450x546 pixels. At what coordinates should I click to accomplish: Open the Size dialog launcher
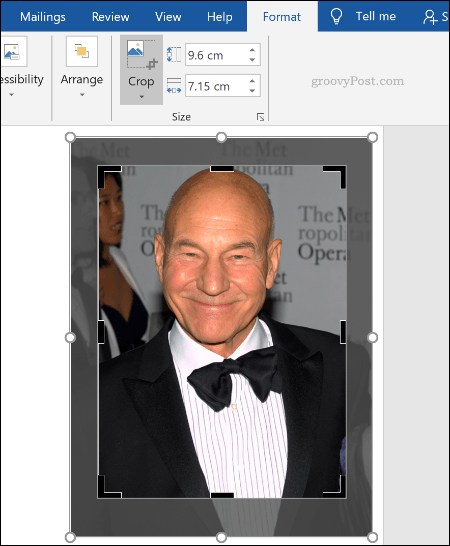coord(260,117)
